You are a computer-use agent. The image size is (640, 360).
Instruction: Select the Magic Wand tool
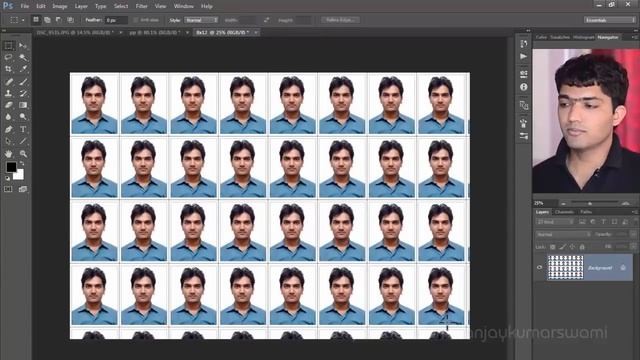coord(23,58)
